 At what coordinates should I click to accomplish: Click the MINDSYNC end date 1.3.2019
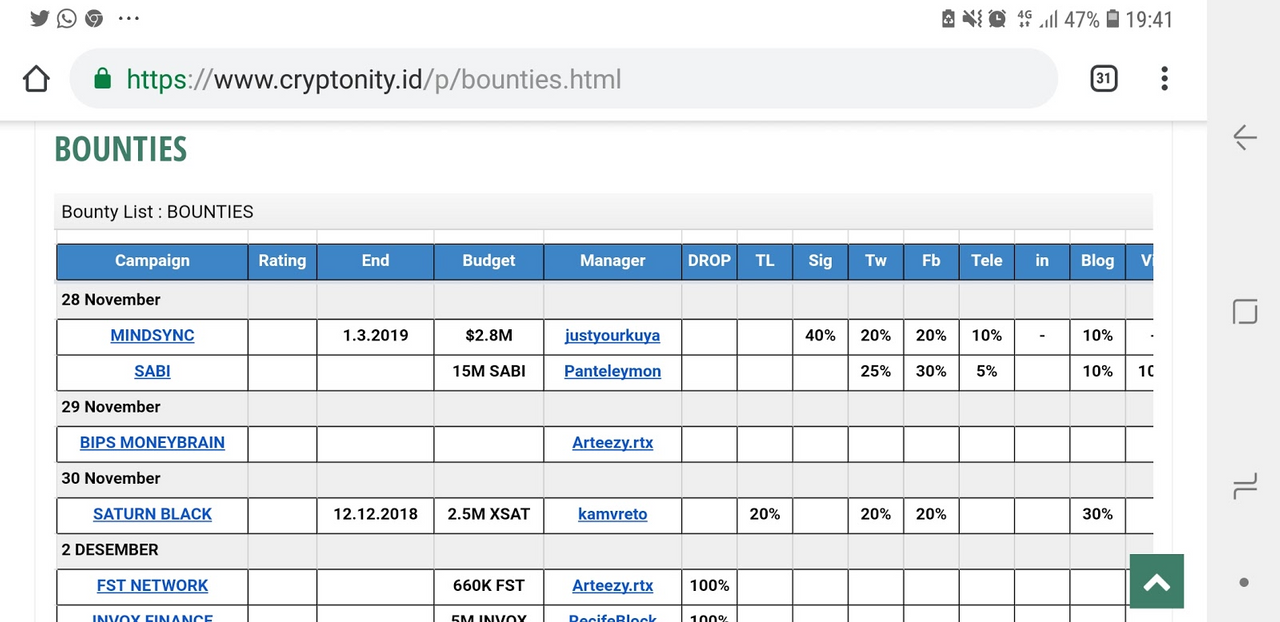(375, 336)
